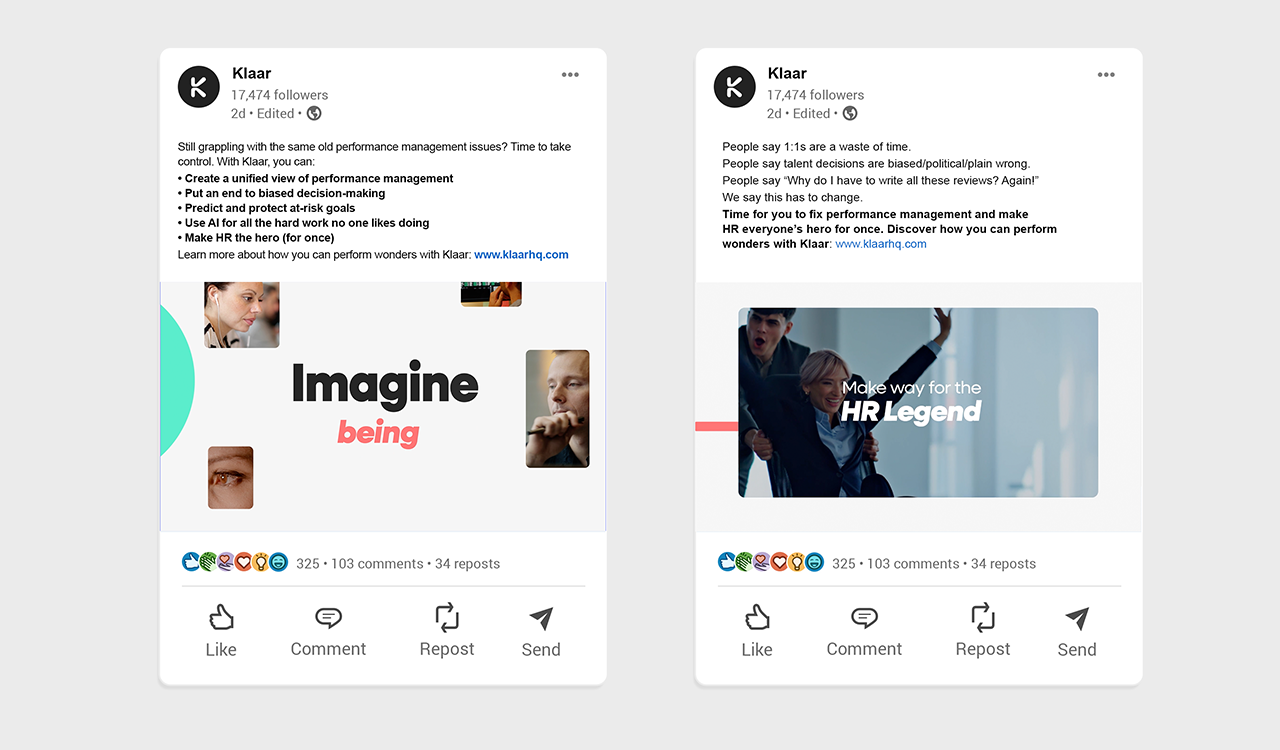Send the left post via the paper-plane icon
The width and height of the screenshot is (1280, 750).
coord(541,618)
